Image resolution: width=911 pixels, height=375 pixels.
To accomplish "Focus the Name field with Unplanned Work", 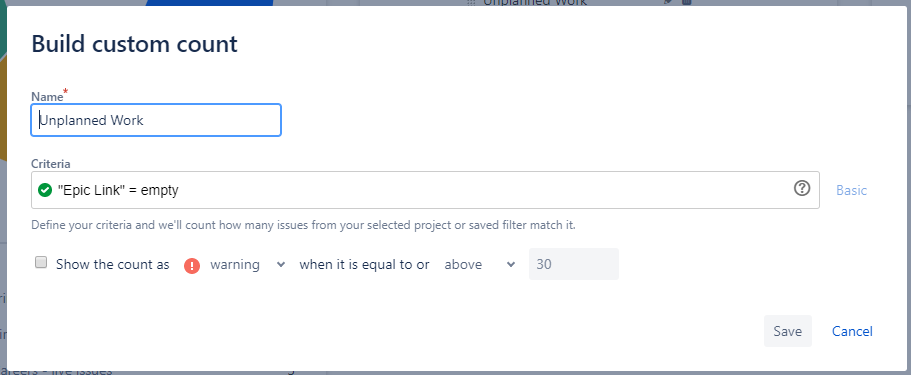I will [x=156, y=120].
